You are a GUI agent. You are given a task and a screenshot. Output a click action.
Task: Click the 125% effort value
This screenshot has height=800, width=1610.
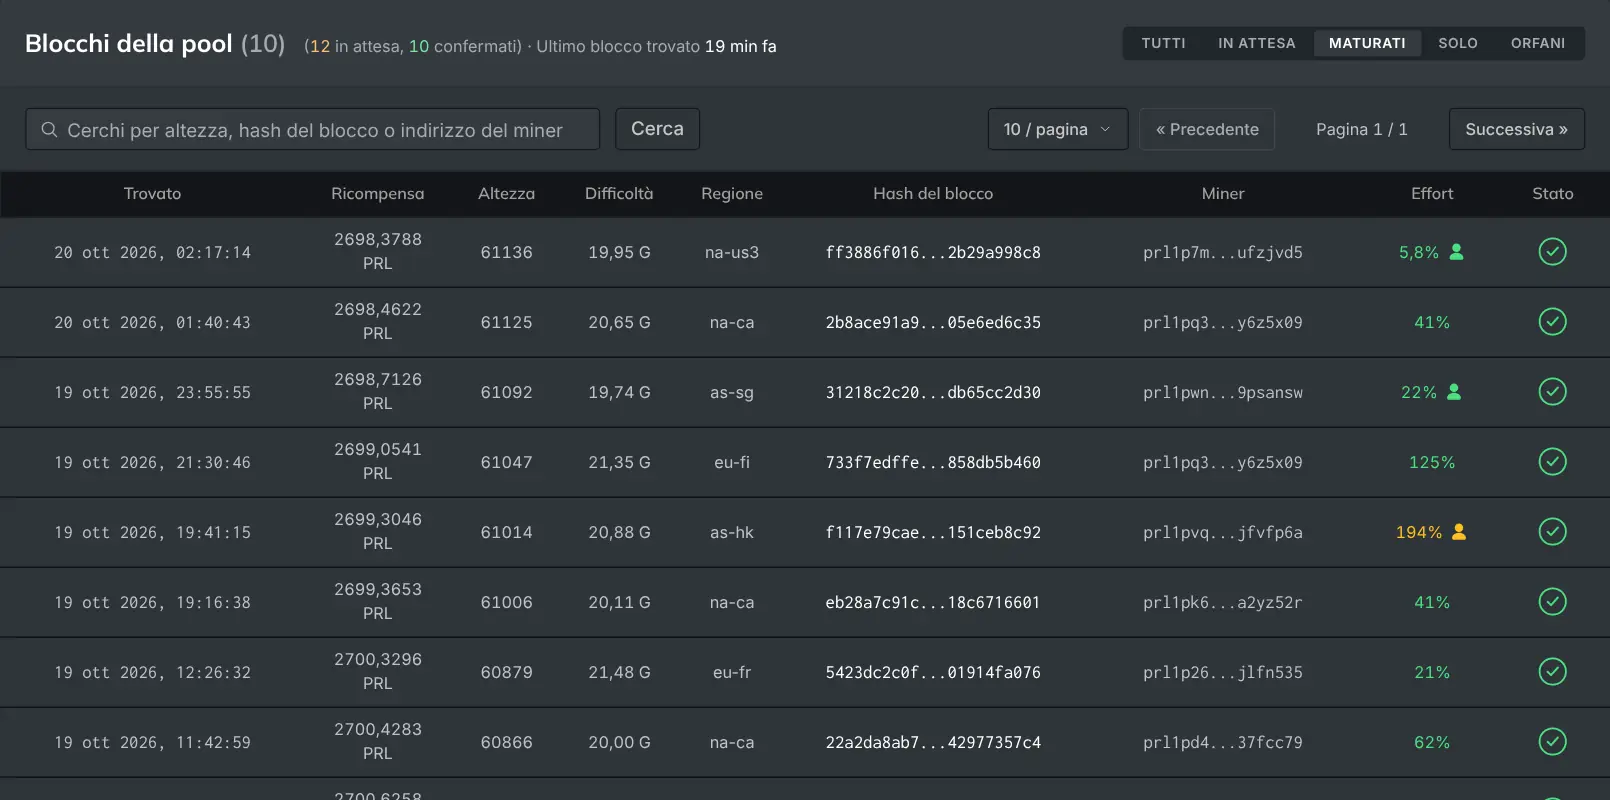(x=1432, y=462)
